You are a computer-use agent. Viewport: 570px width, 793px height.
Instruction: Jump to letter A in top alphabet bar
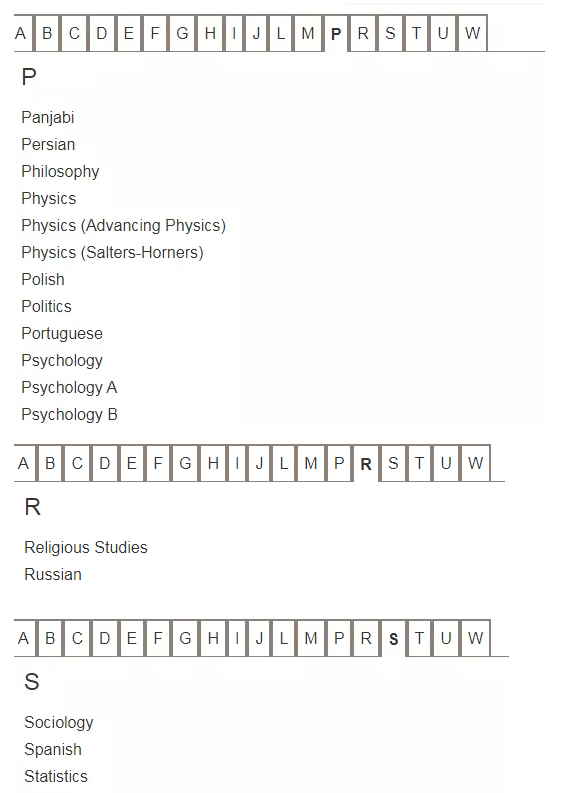[21, 33]
